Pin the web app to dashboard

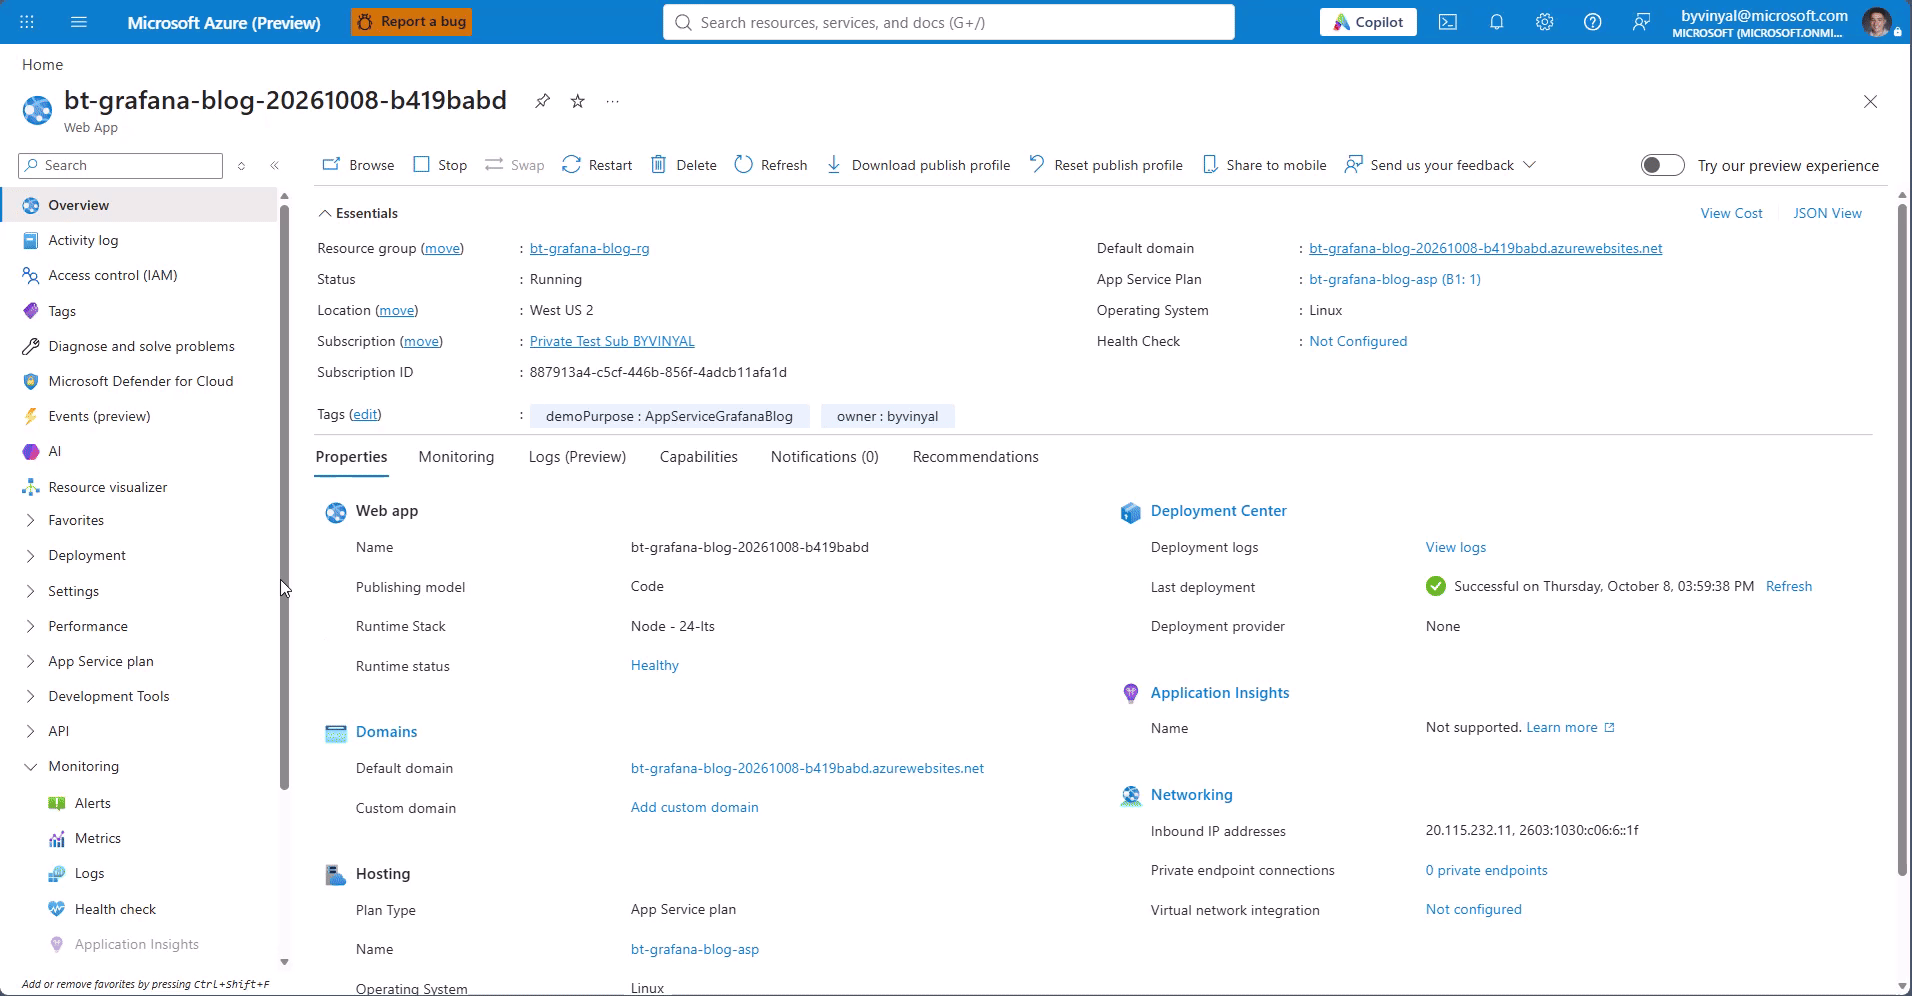click(542, 101)
